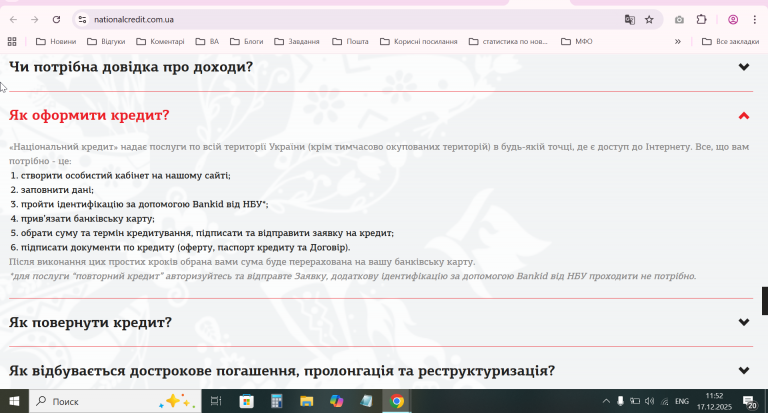Open site information icon in address bar
768x413 pixels.
pos(82,20)
